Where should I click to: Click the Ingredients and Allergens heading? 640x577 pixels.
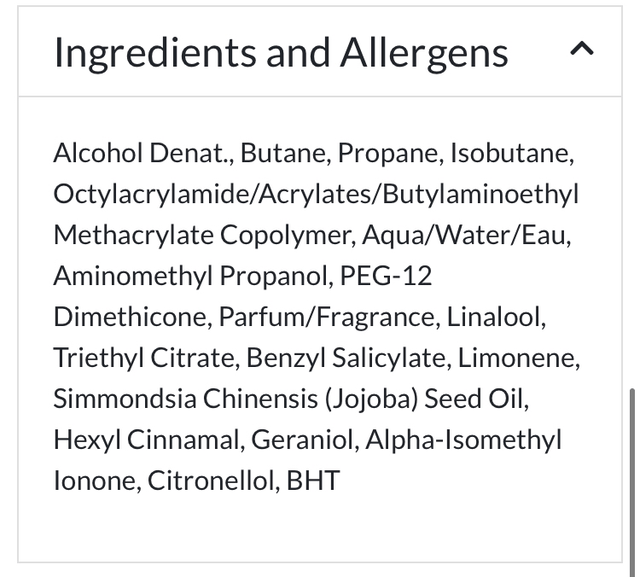click(281, 52)
